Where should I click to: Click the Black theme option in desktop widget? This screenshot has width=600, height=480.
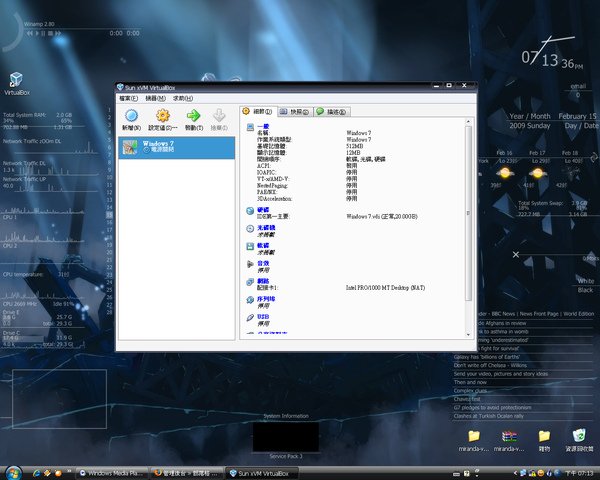point(585,290)
